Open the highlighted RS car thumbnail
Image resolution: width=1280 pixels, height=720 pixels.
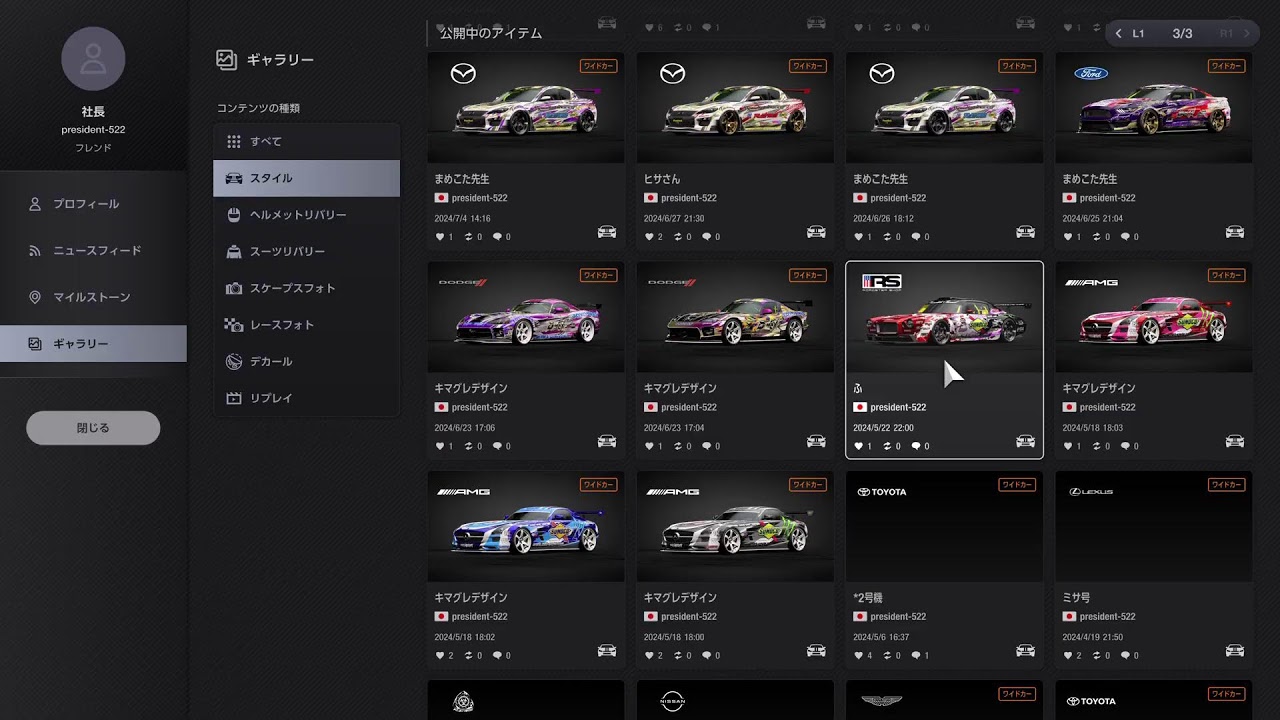tap(945, 318)
